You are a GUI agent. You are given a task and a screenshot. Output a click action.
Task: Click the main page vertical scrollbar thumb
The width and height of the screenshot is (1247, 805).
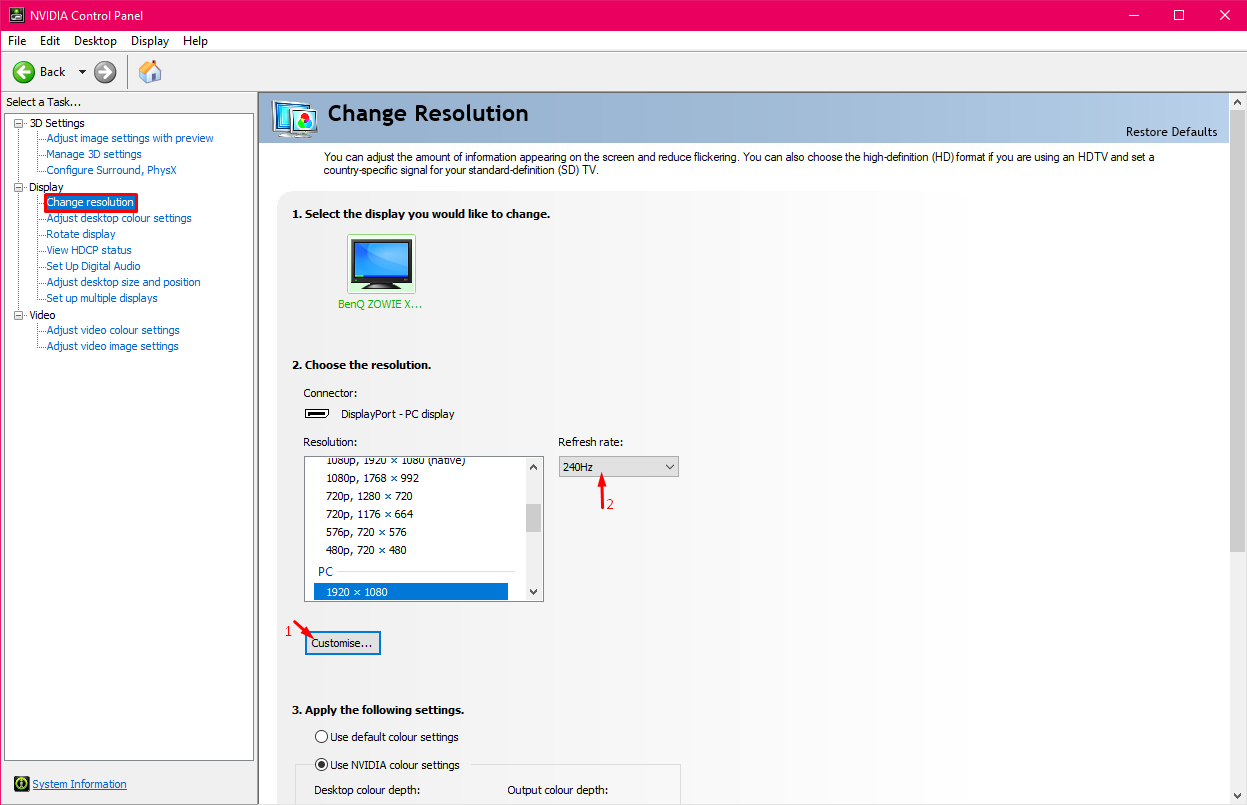click(x=1238, y=330)
